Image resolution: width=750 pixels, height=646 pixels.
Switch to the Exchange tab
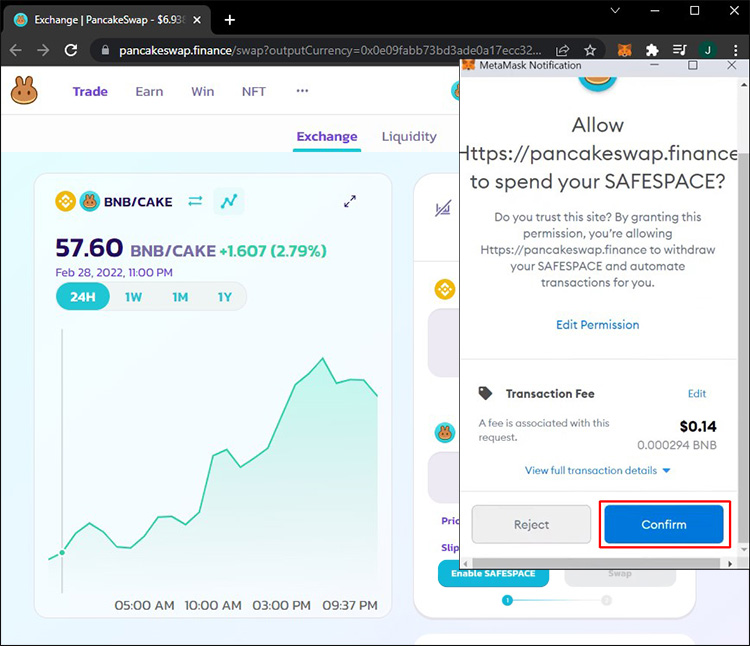[327, 137]
